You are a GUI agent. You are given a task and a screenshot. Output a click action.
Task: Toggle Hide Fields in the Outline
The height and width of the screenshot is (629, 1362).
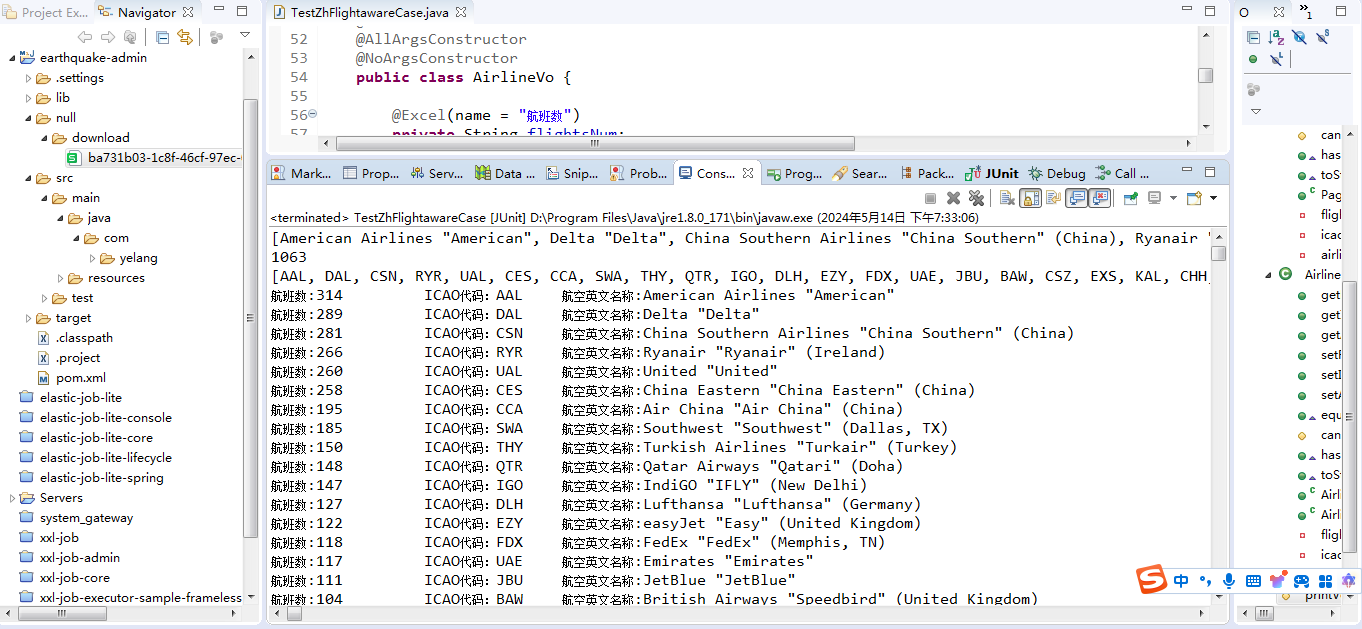point(1299,37)
